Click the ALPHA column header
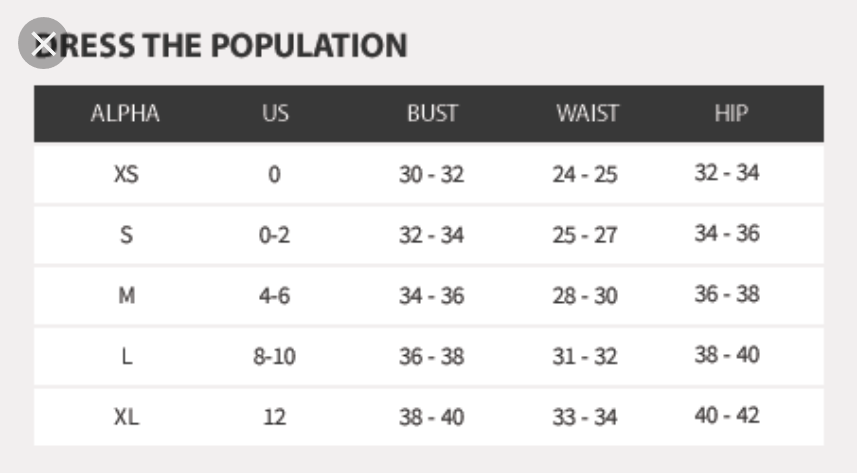The height and width of the screenshot is (473, 857). pyautogui.click(x=125, y=114)
